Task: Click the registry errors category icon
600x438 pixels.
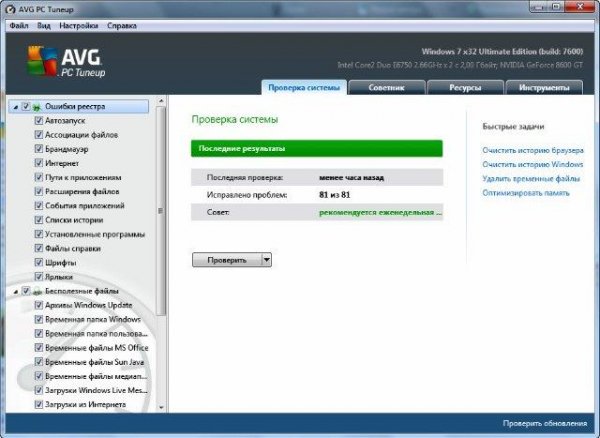Action: pos(37,107)
